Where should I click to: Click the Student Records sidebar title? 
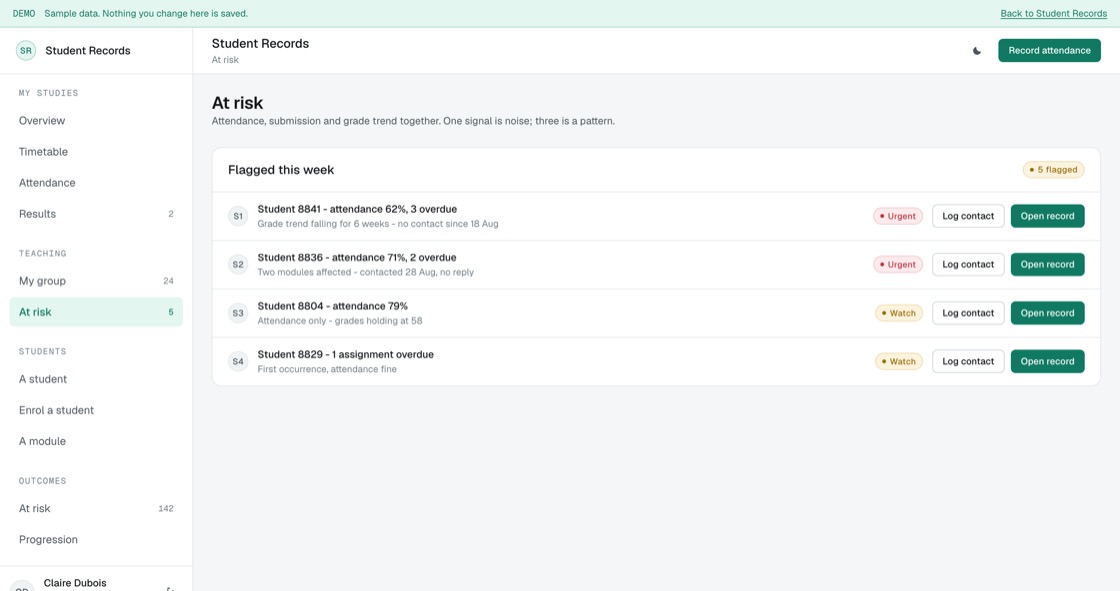pos(88,51)
